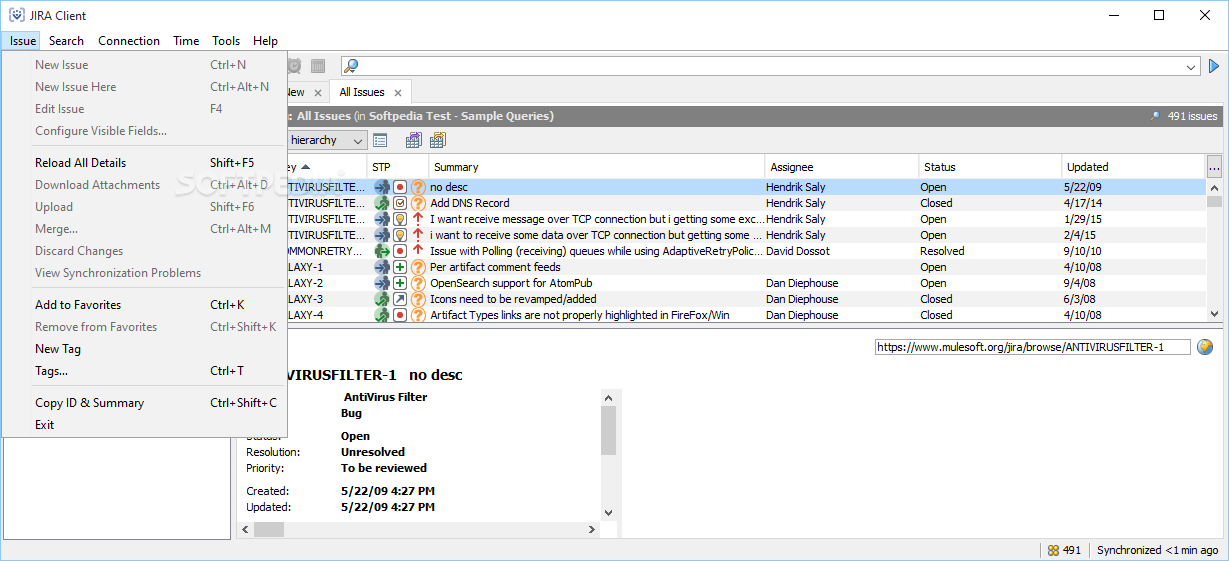Click details pane scroll-down arrow
Viewport: 1229px width, 561px height.
pyautogui.click(x=608, y=512)
